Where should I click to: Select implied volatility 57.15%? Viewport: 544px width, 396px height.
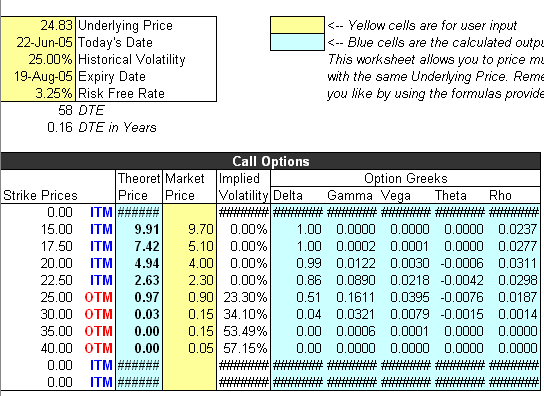pyautogui.click(x=245, y=348)
